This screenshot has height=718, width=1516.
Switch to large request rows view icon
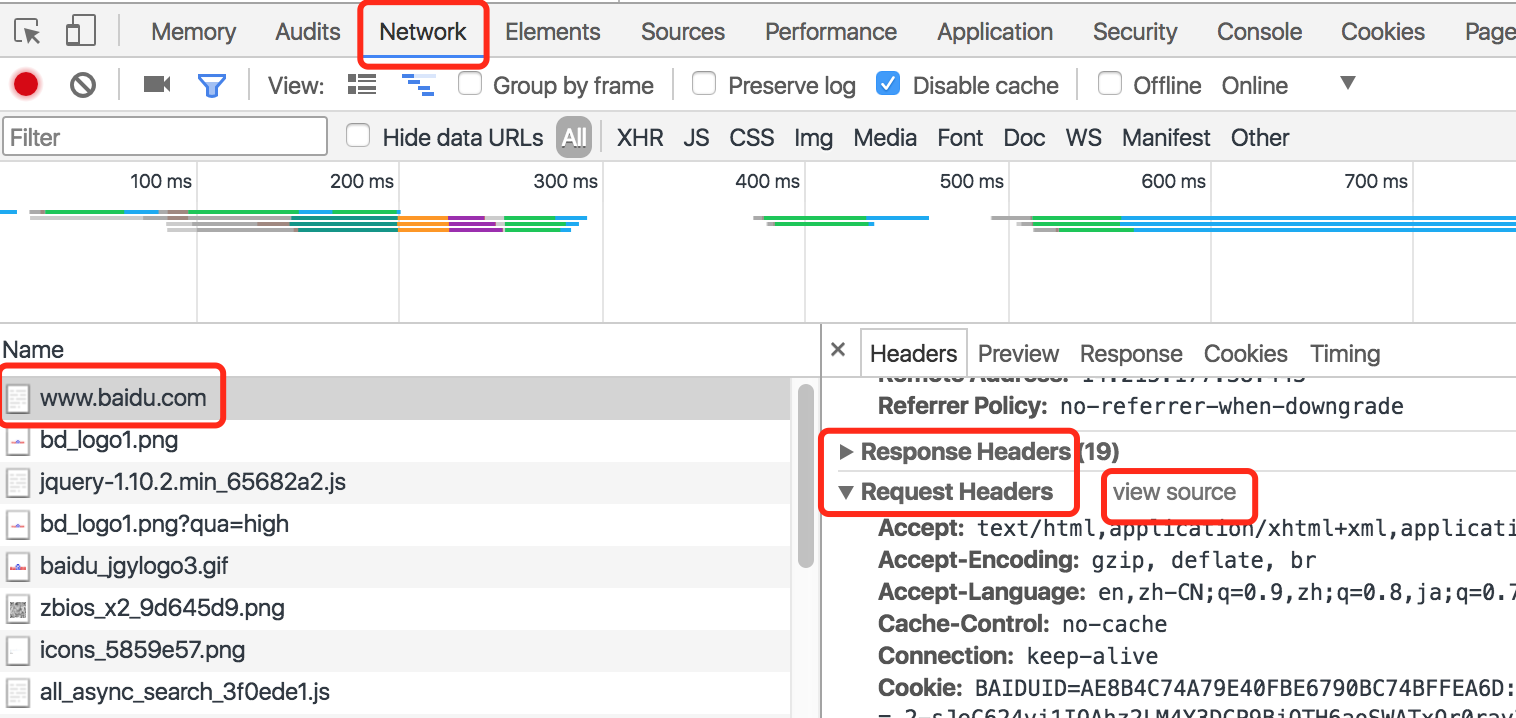click(362, 85)
